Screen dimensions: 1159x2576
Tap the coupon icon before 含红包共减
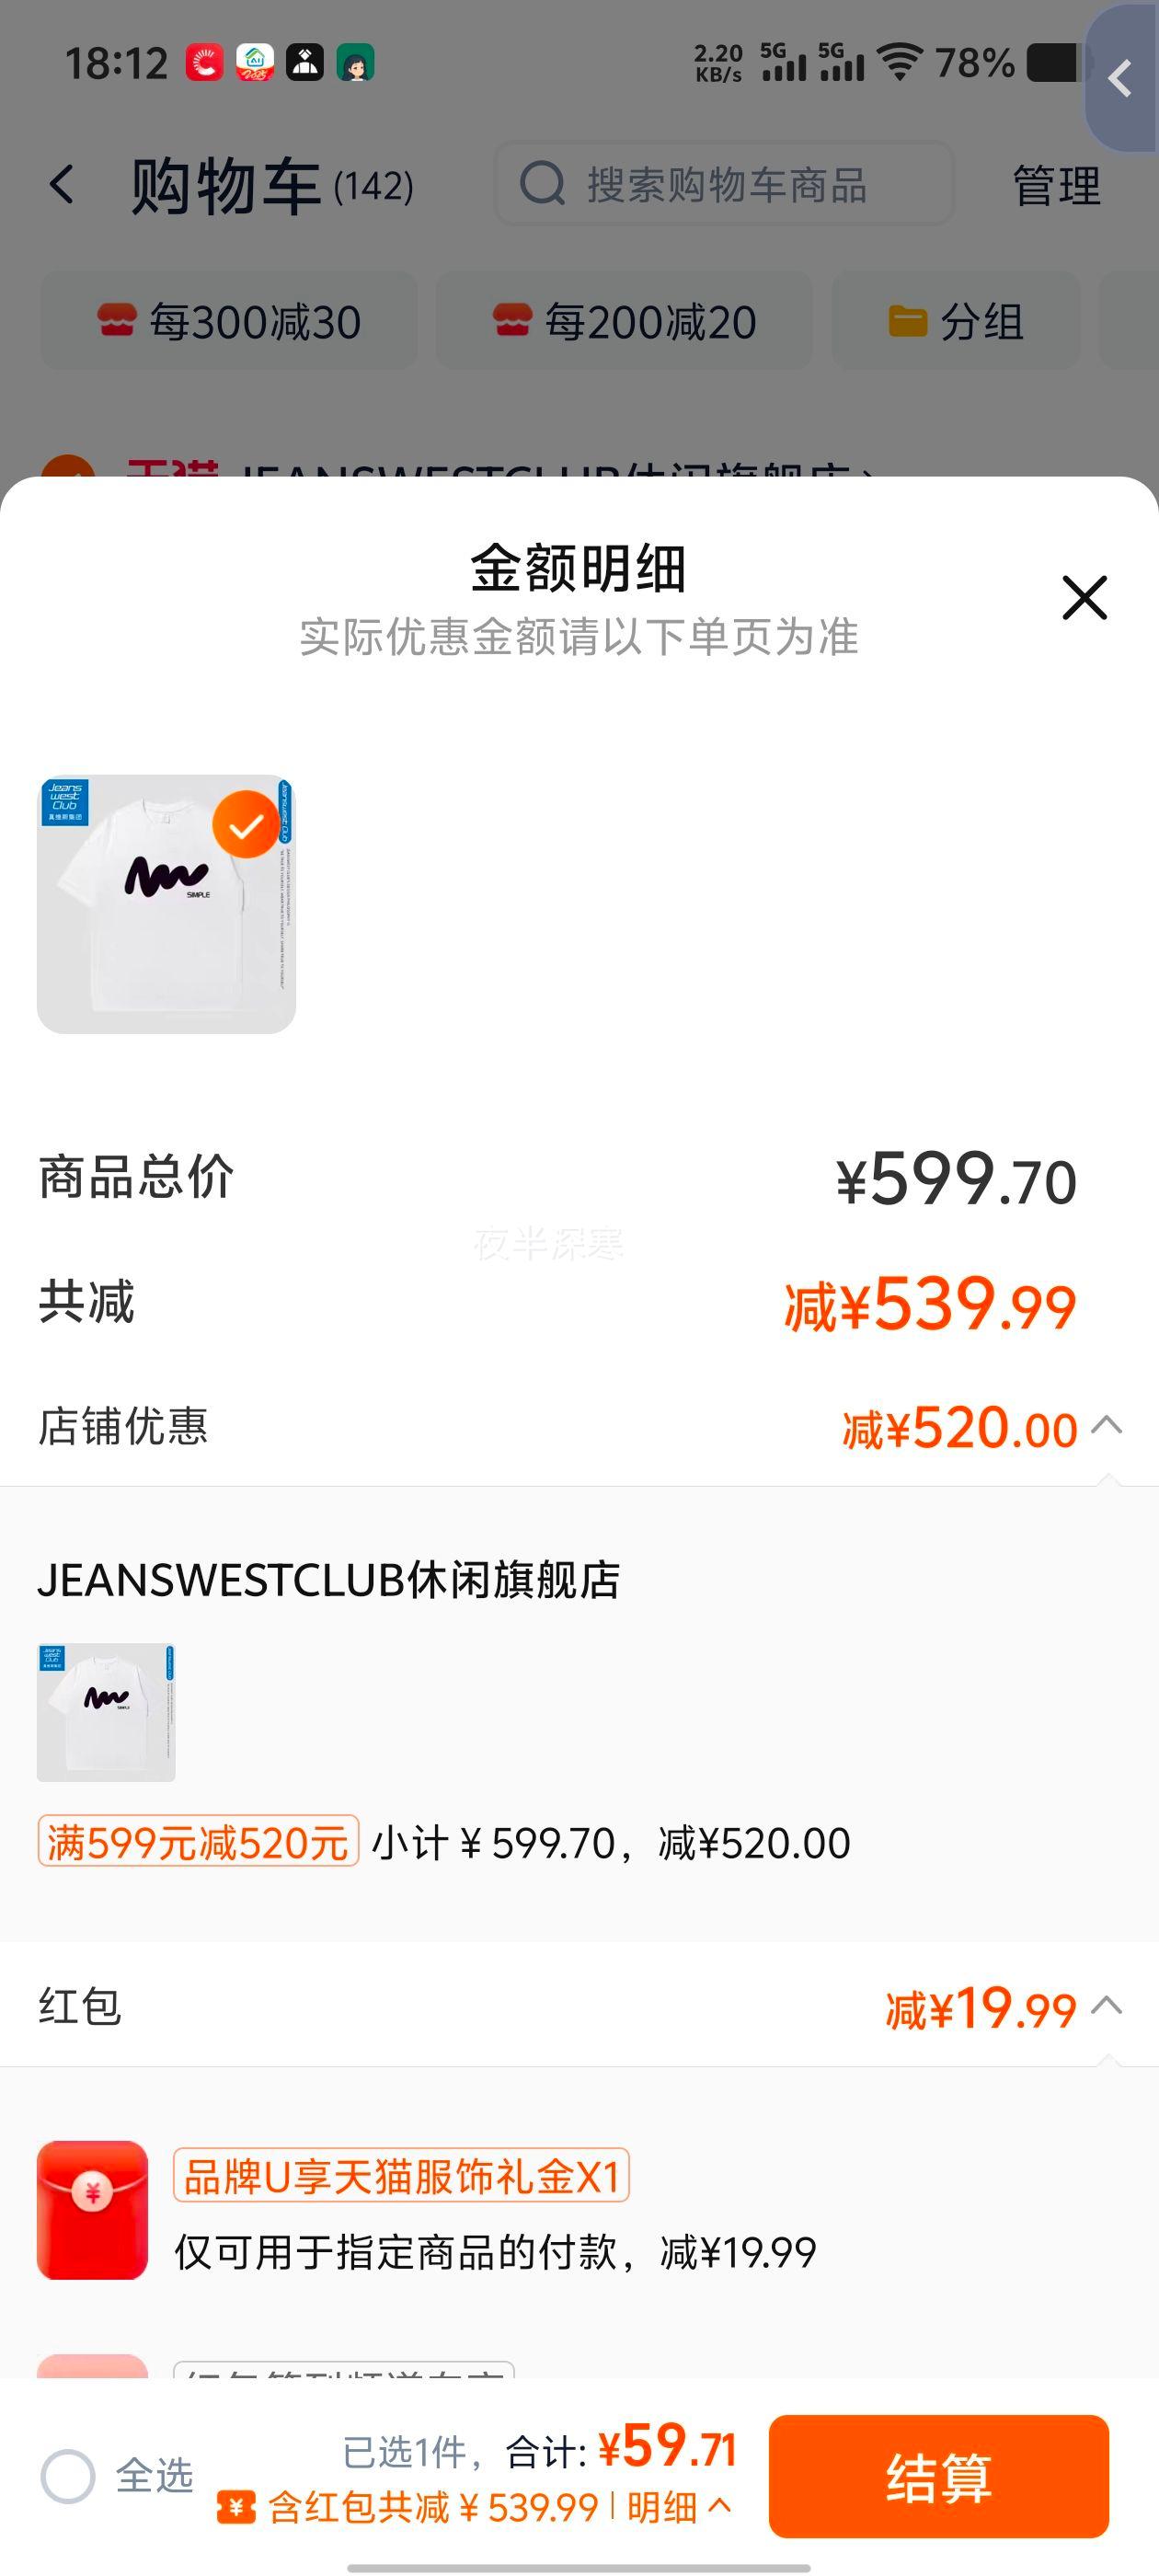coord(236,2507)
